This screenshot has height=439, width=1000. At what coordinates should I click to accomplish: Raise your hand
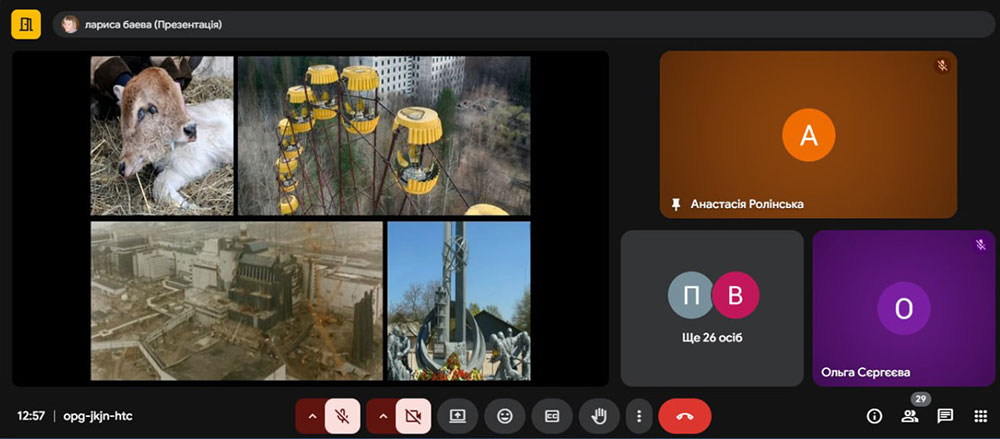pos(599,416)
